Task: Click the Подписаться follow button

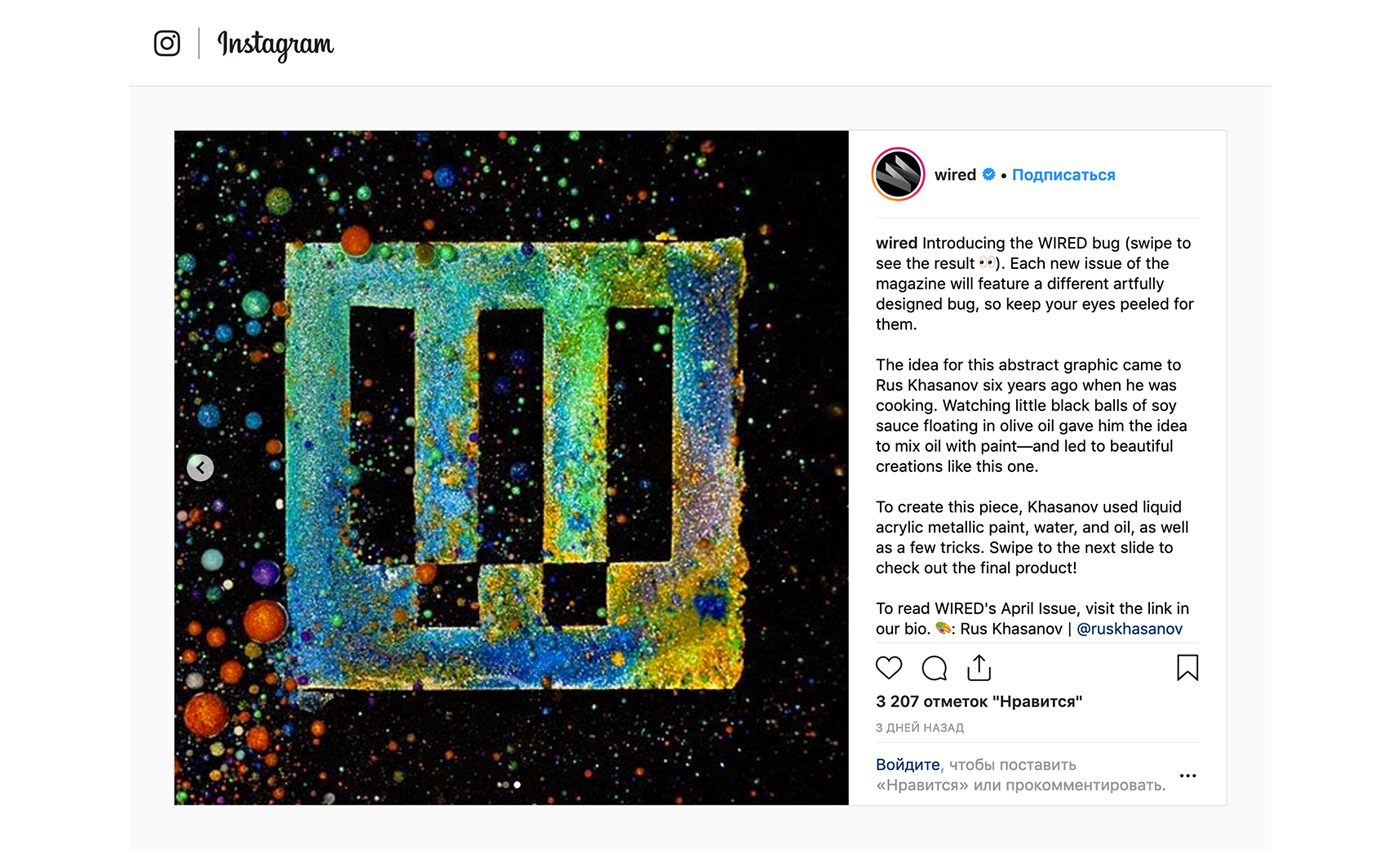Action: coord(1063,175)
